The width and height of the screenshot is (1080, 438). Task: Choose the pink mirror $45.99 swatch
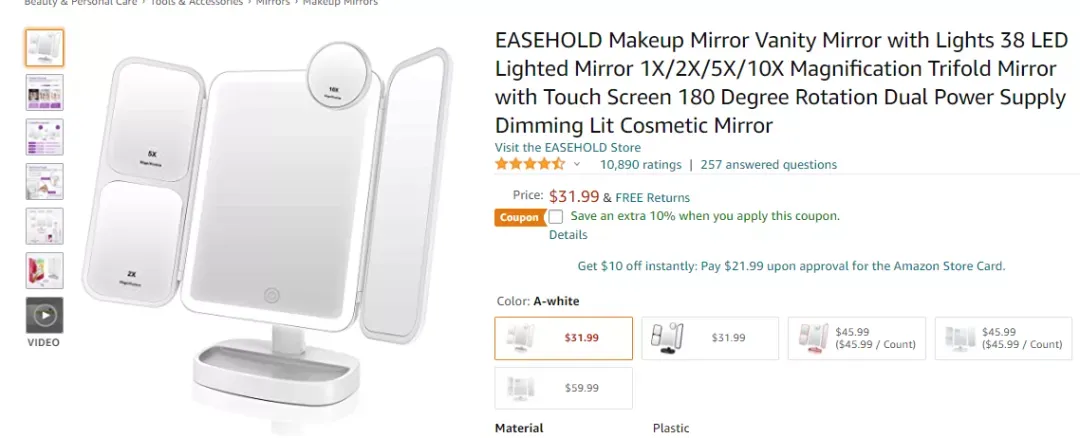click(857, 338)
